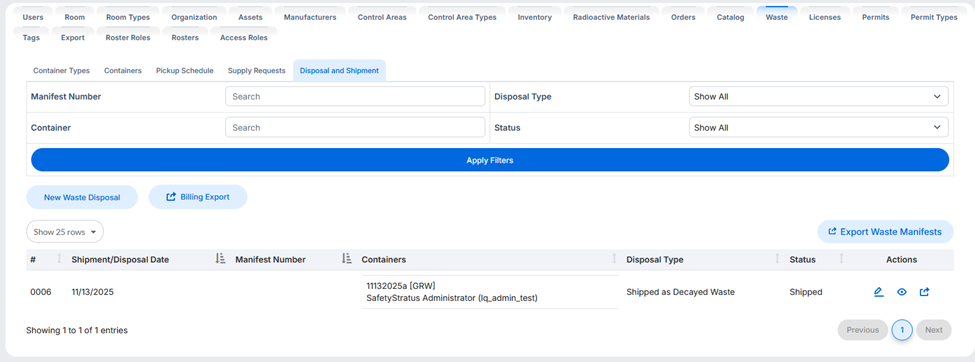The image size is (975, 362).
Task: Open the Control Areas tab
Action: (x=382, y=17)
